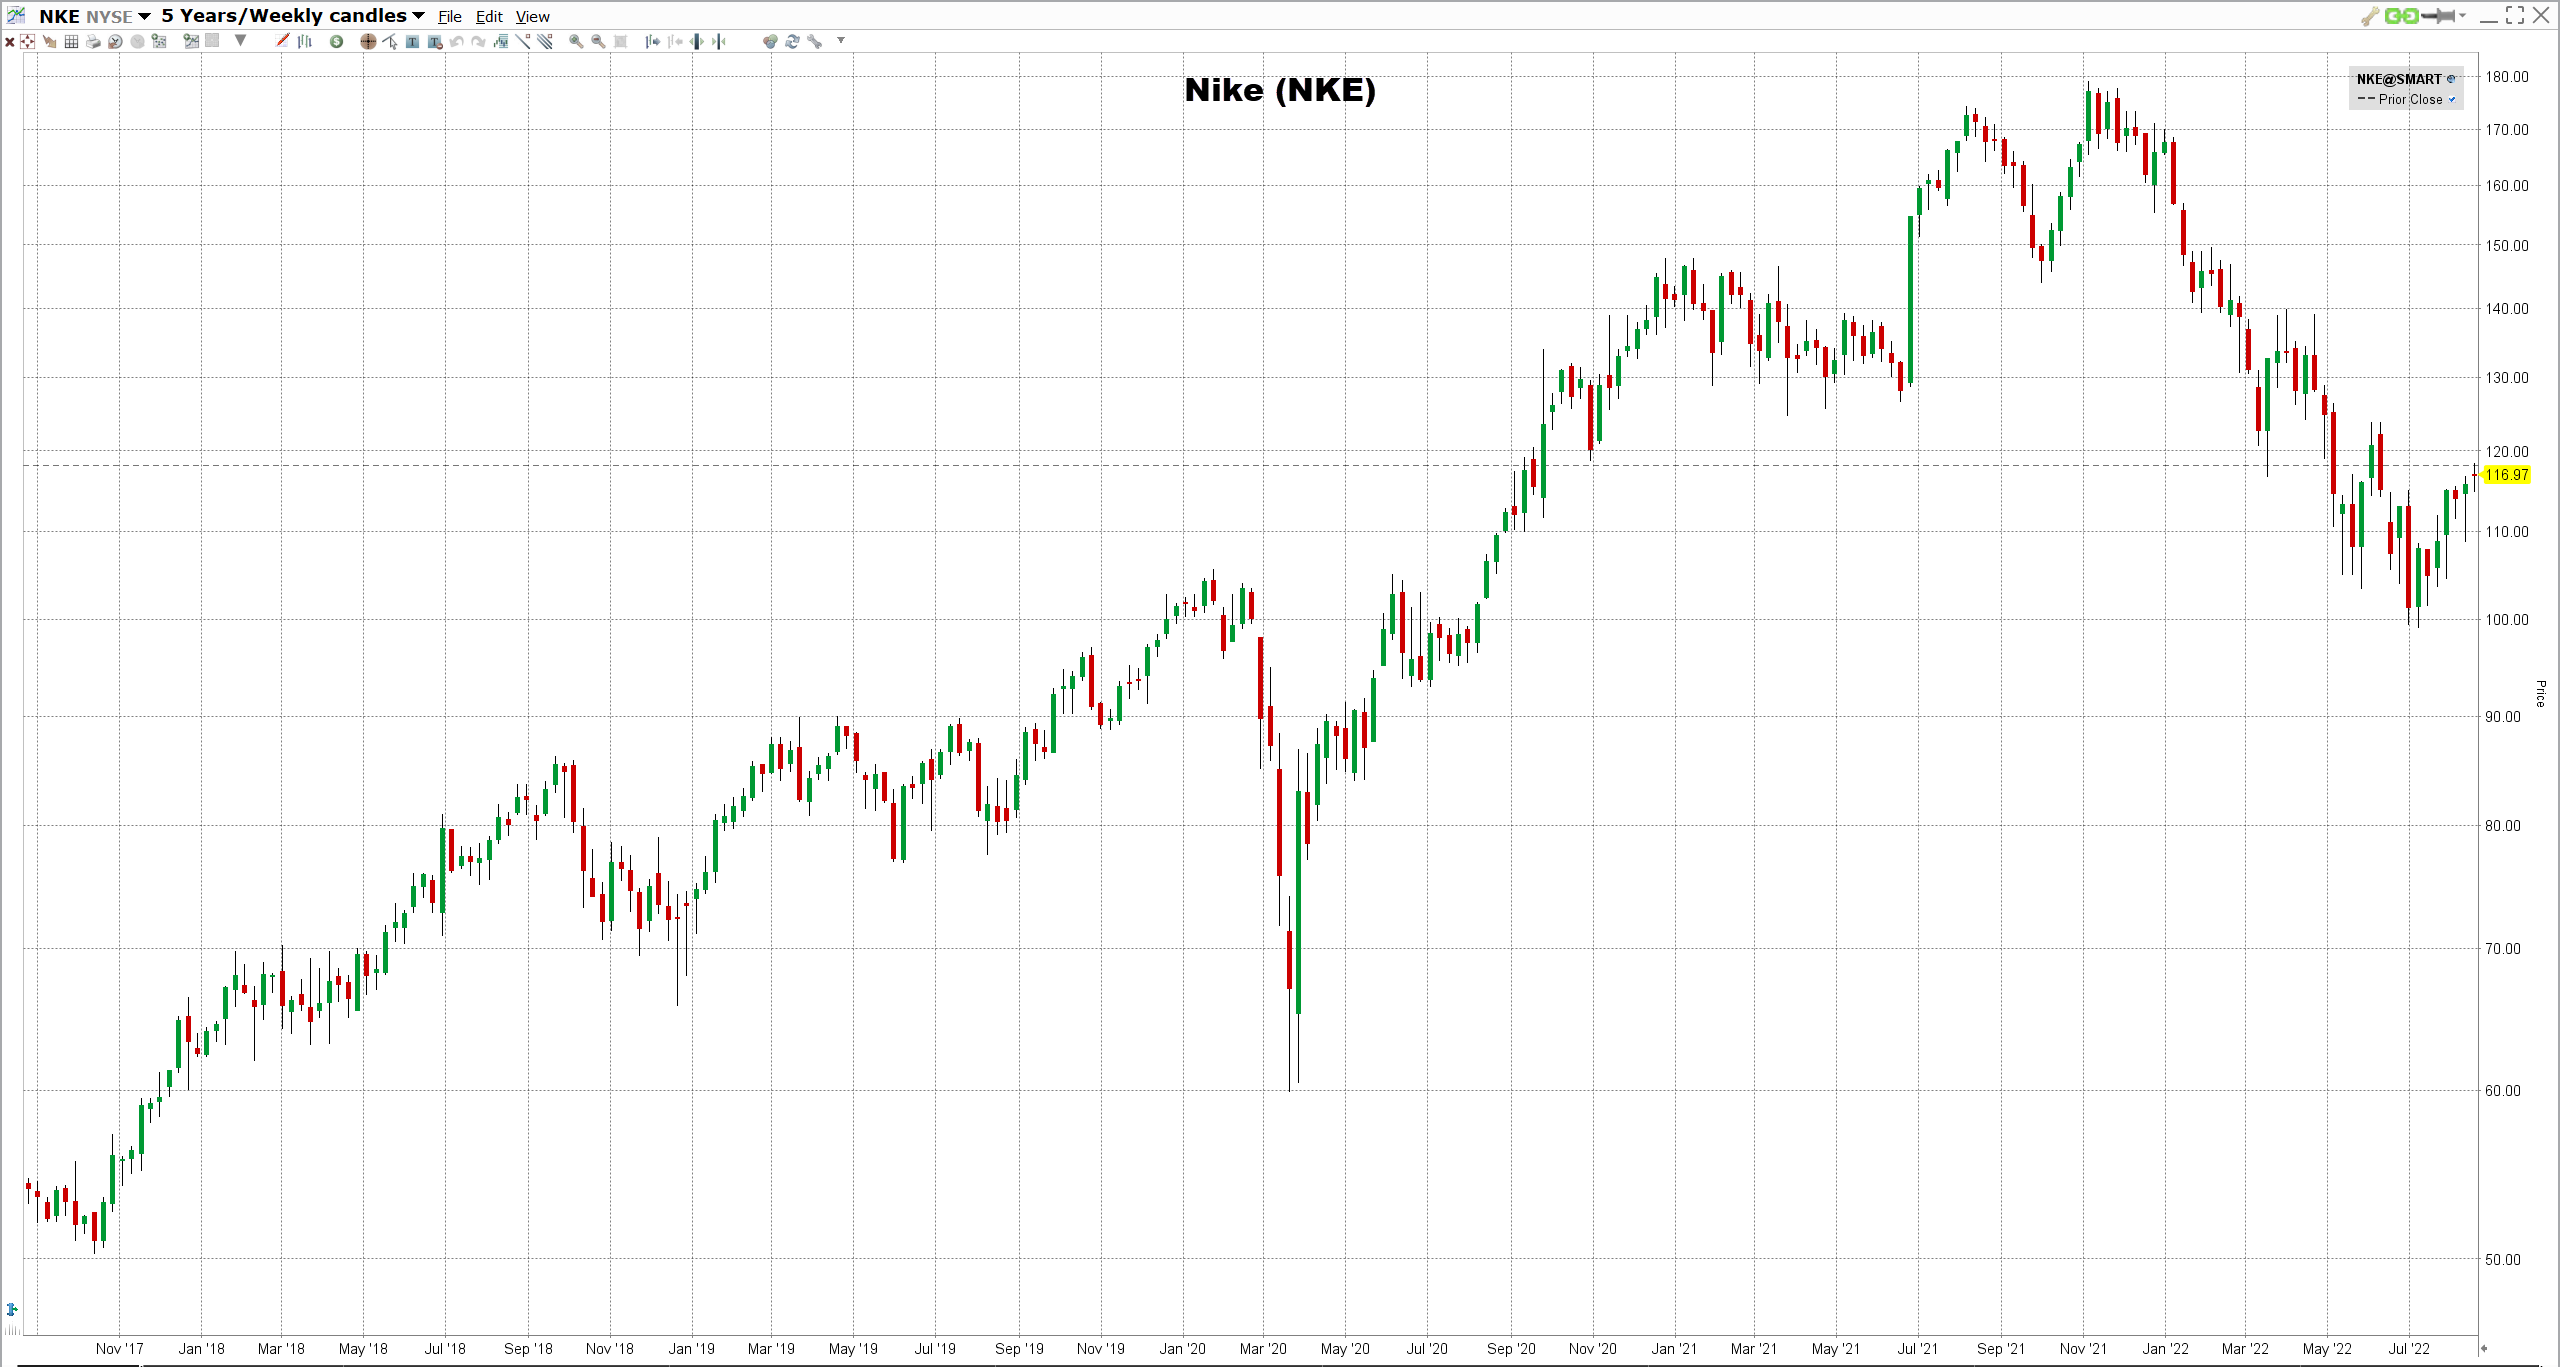The image size is (2560, 1367).
Task: Click the green dollar sign icon
Action: [x=336, y=41]
